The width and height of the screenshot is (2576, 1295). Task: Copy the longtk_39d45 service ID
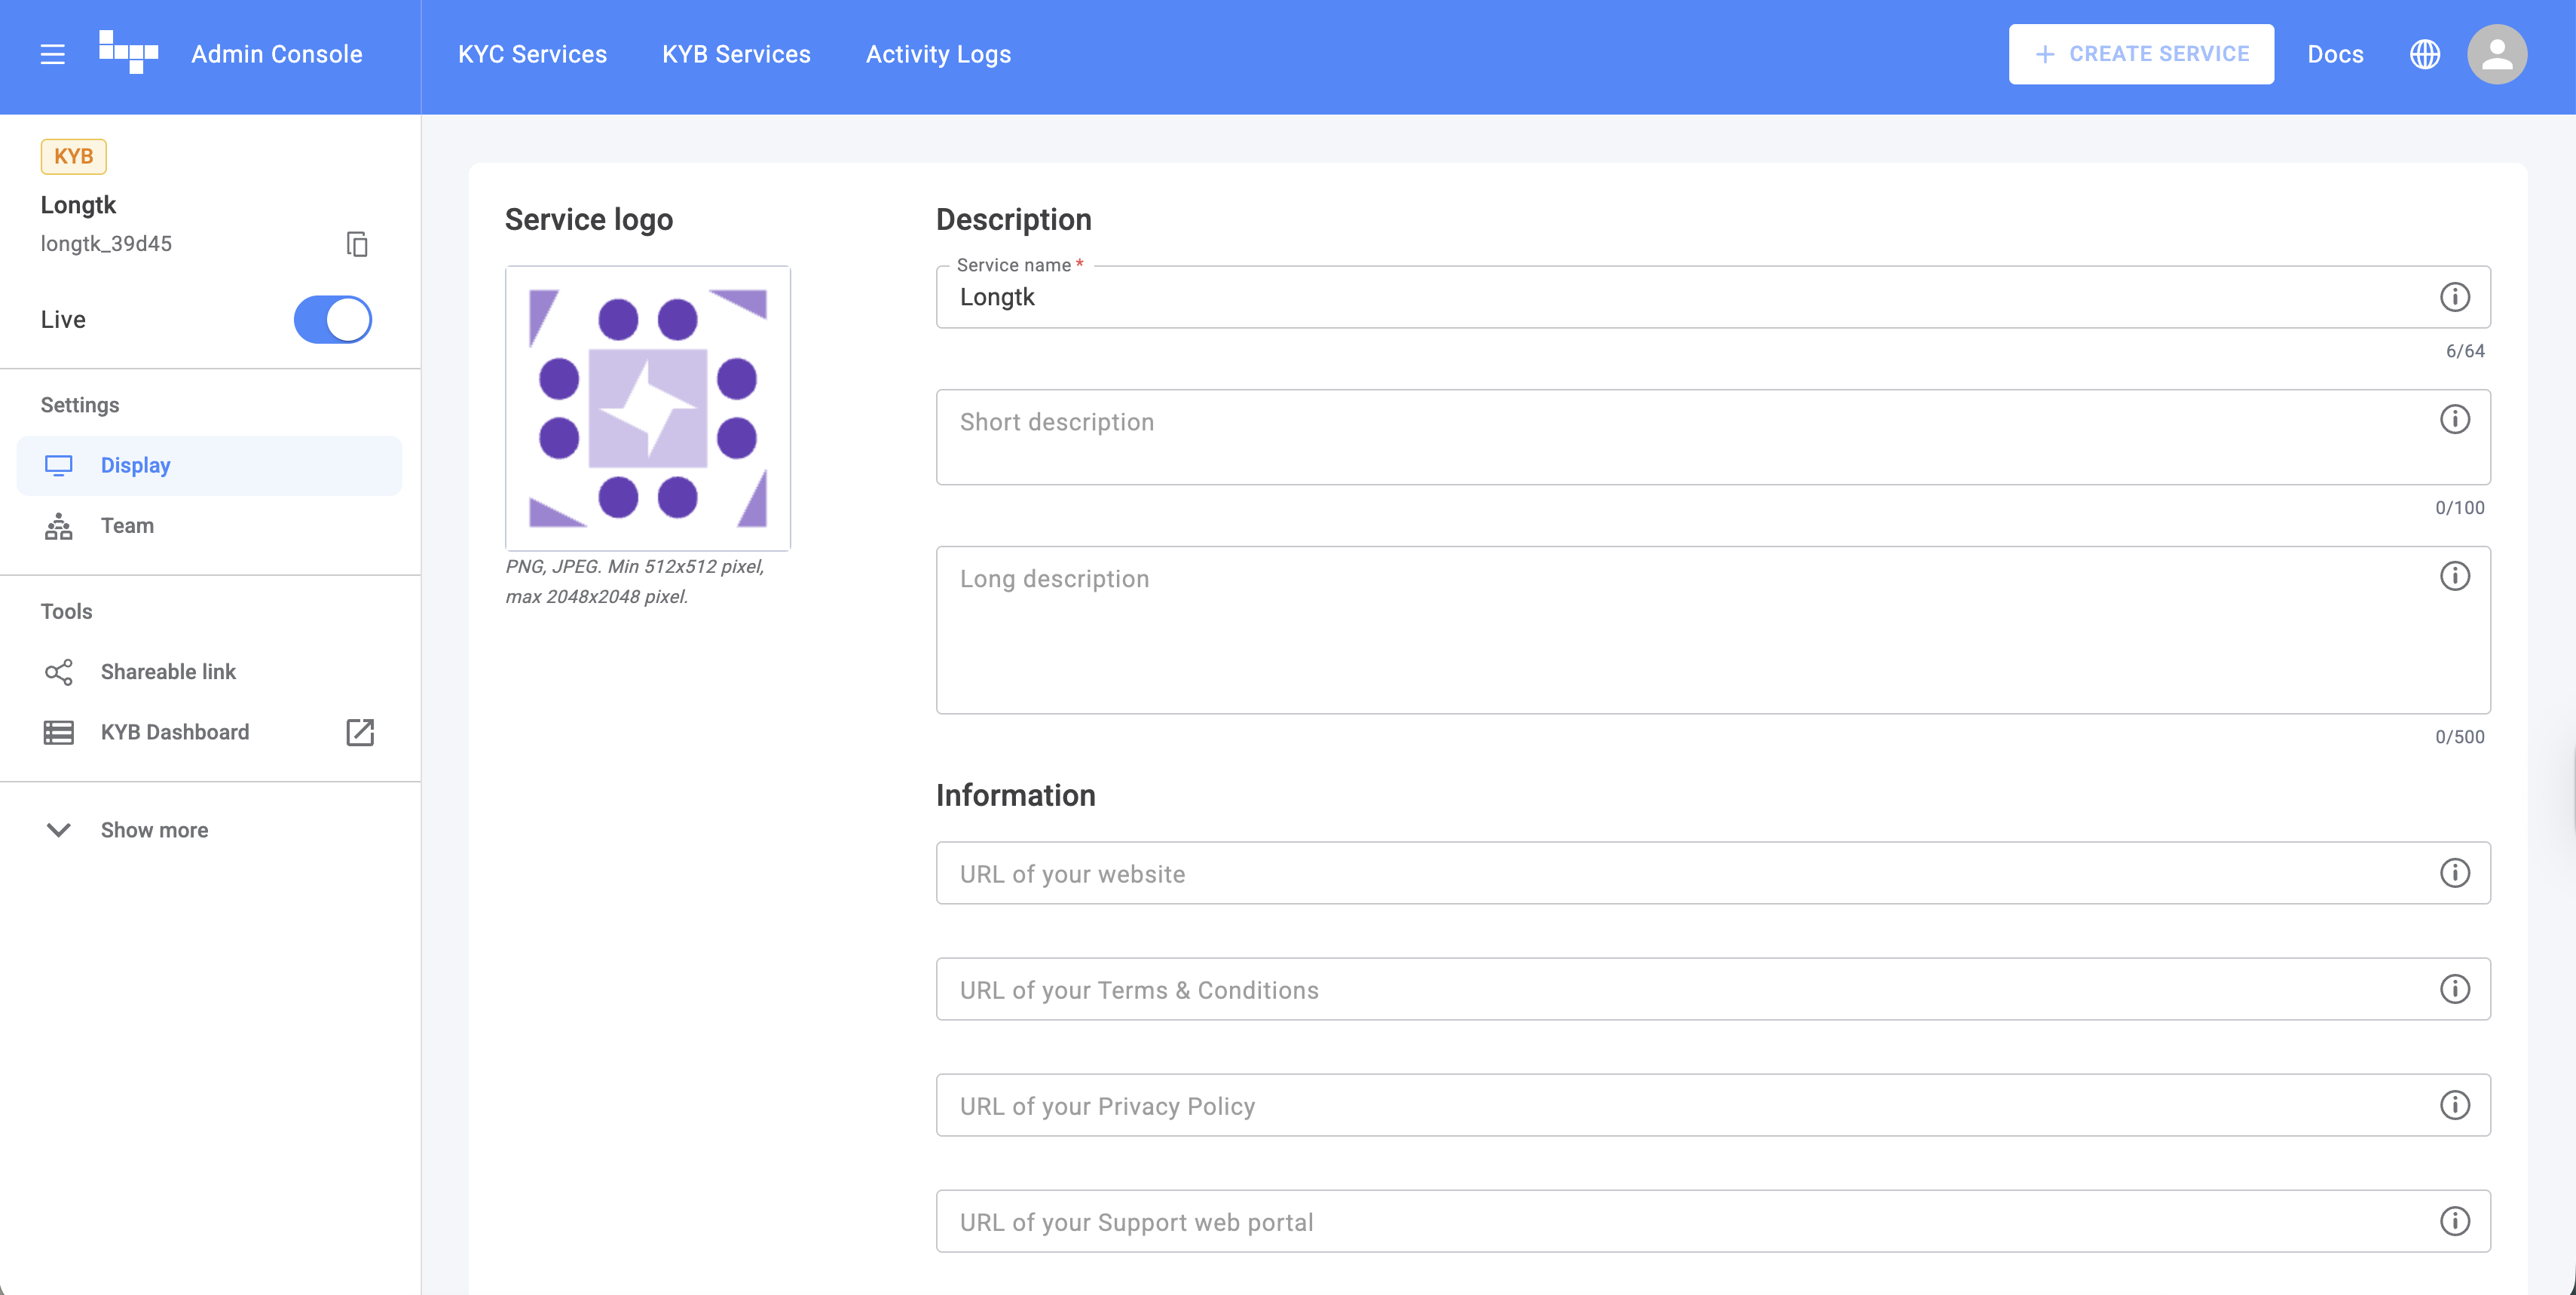(357, 244)
